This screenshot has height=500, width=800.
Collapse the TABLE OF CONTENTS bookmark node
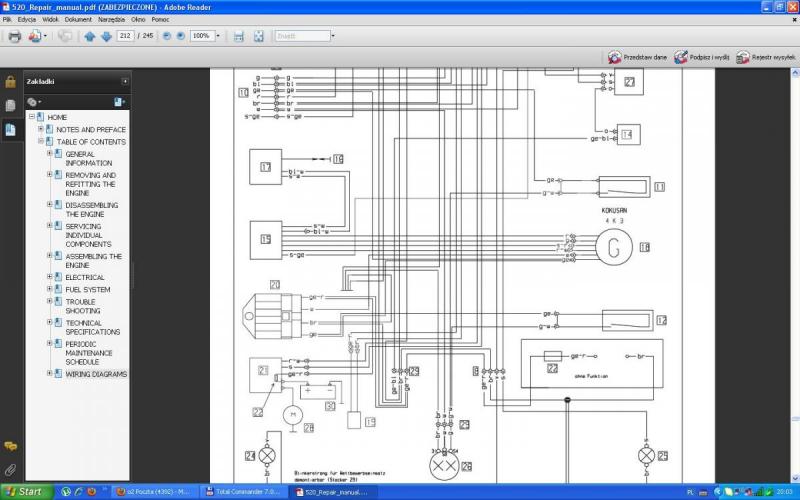pos(40,141)
